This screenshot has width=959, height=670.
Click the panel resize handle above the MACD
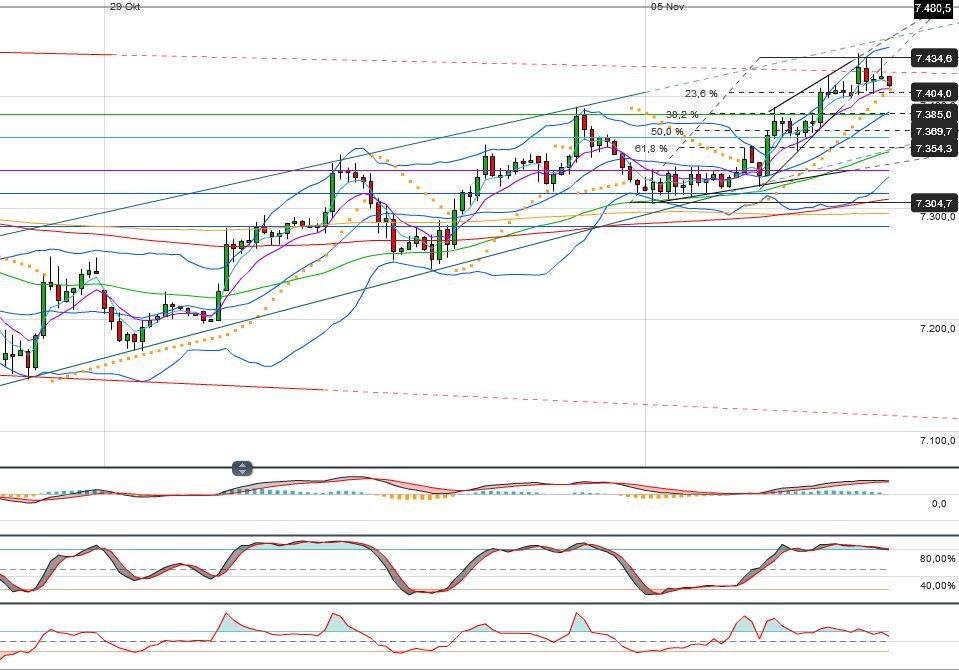click(244, 468)
